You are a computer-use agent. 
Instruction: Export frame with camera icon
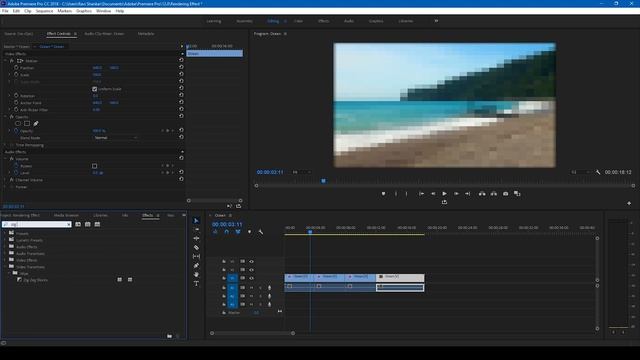pos(506,194)
